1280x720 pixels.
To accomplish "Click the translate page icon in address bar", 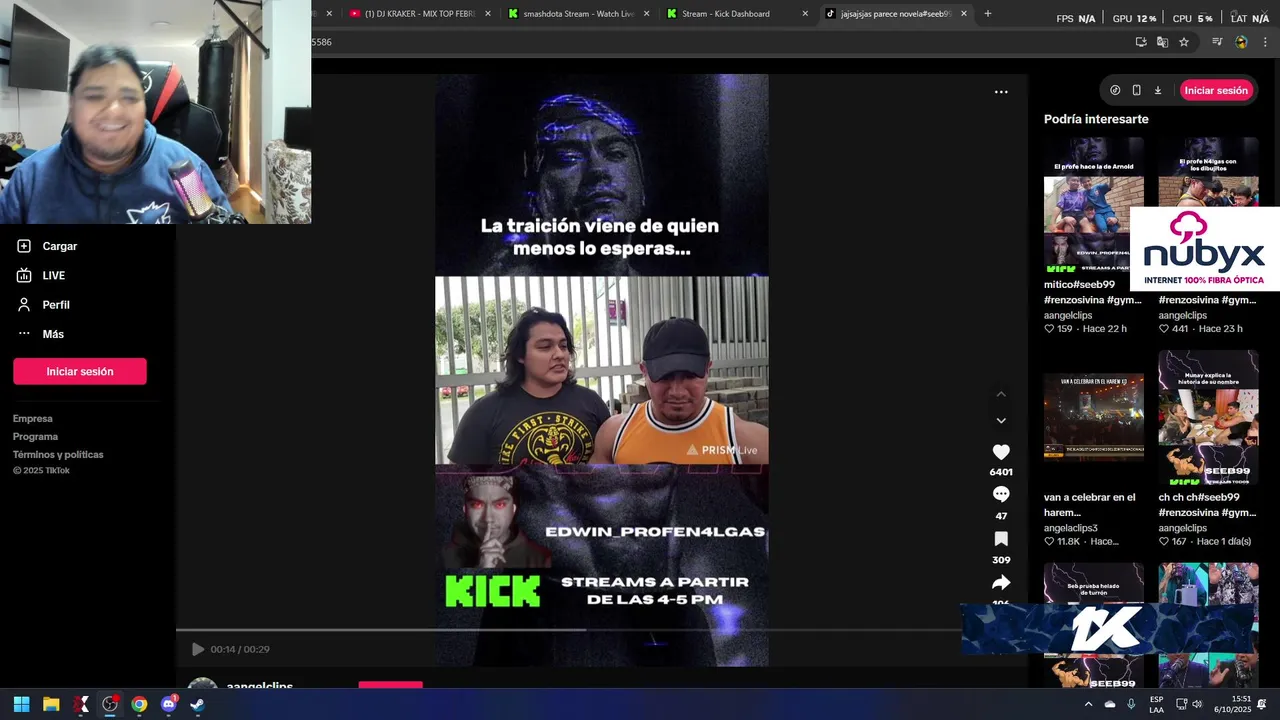I will (1162, 42).
